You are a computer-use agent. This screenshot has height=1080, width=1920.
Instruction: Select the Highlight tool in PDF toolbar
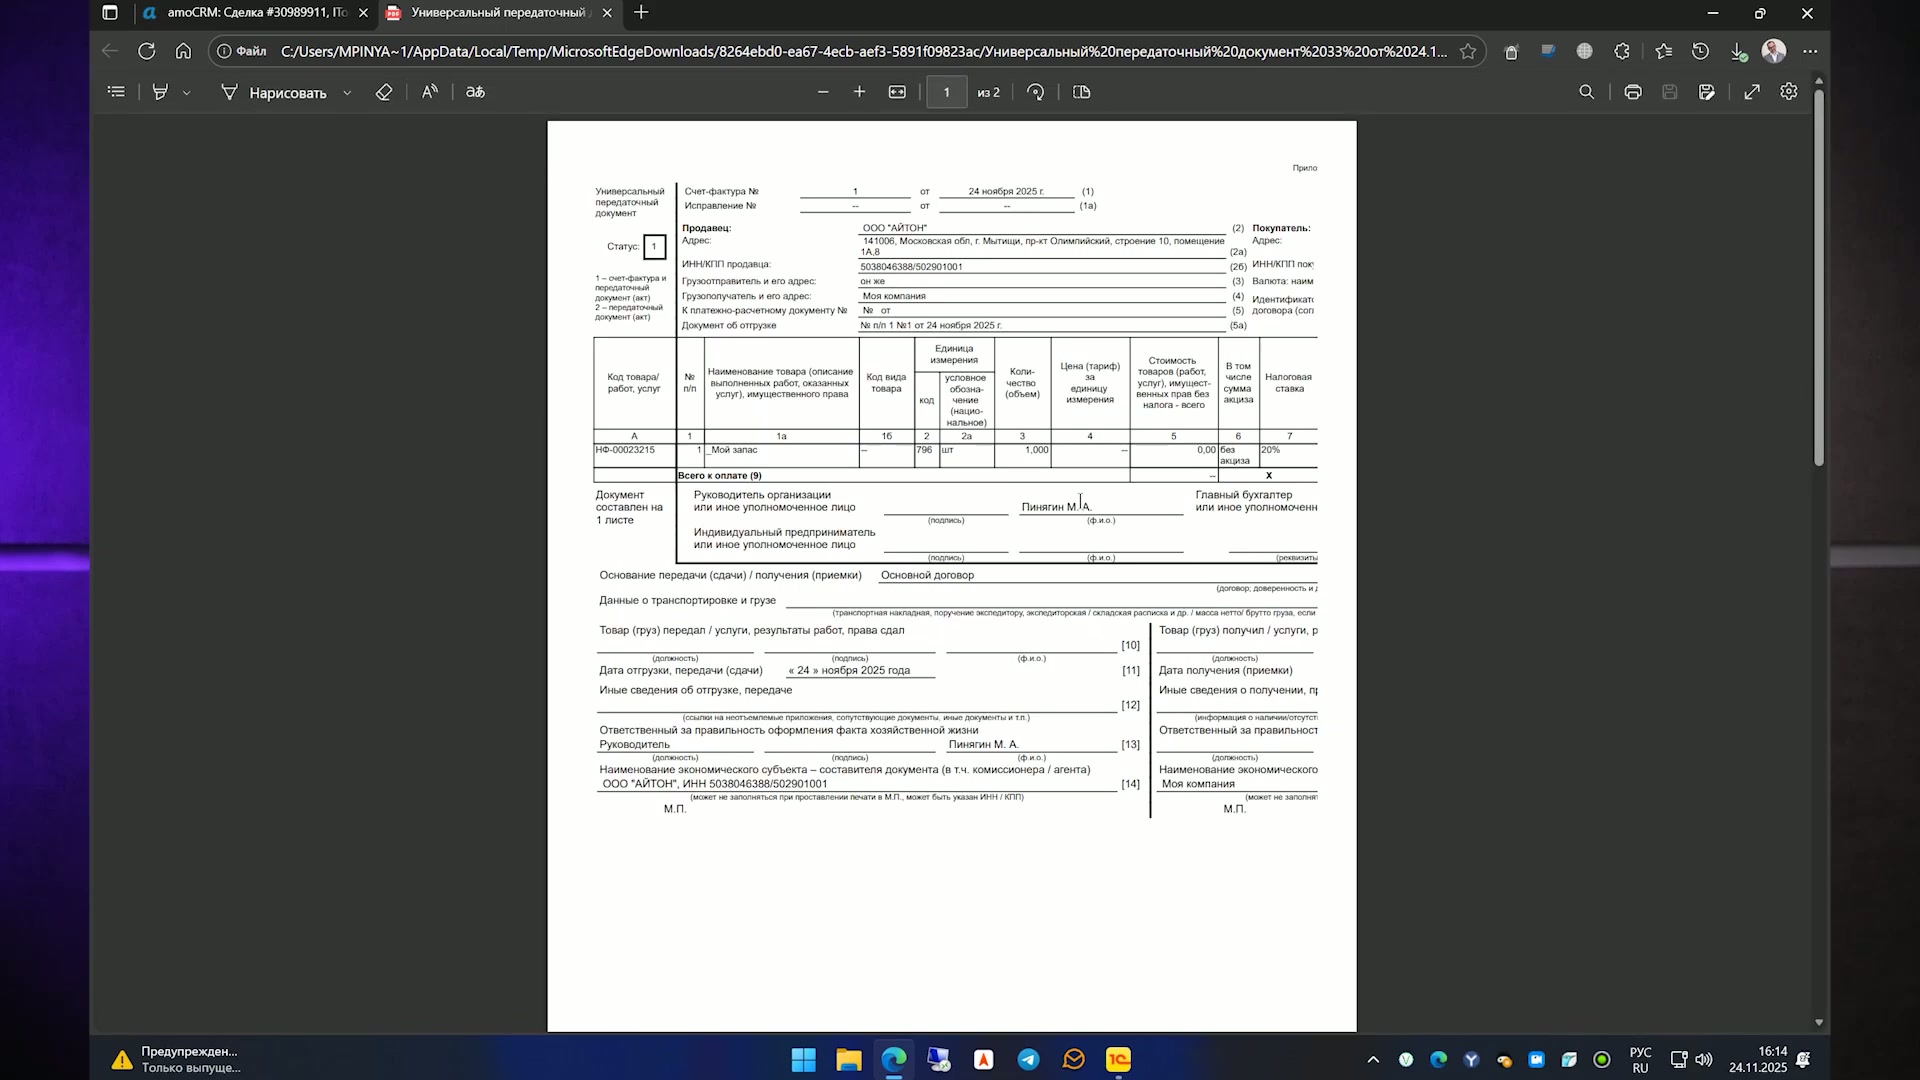(160, 92)
